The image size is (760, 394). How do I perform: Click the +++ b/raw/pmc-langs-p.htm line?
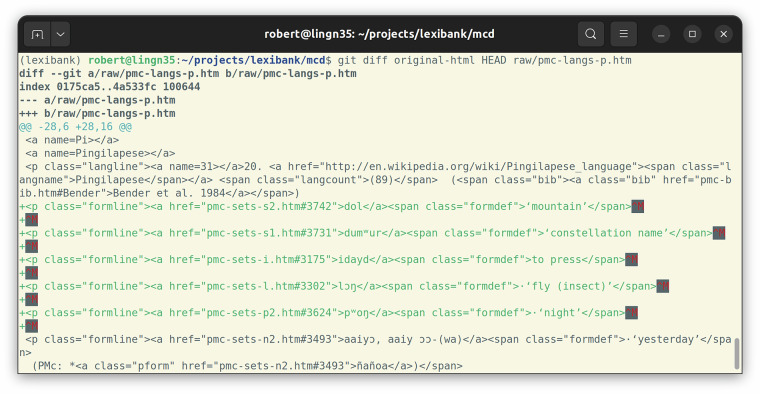[97, 114]
